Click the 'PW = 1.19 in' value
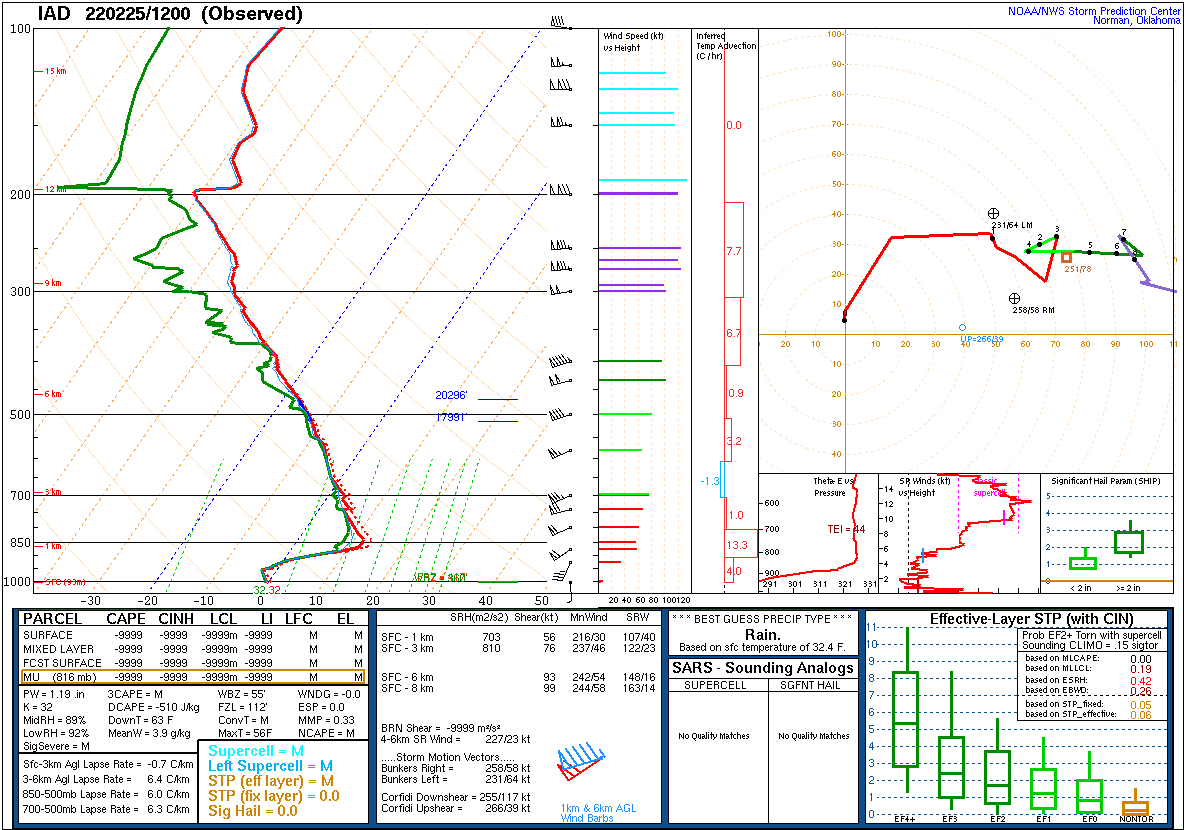The width and height of the screenshot is (1186, 830). (54, 694)
